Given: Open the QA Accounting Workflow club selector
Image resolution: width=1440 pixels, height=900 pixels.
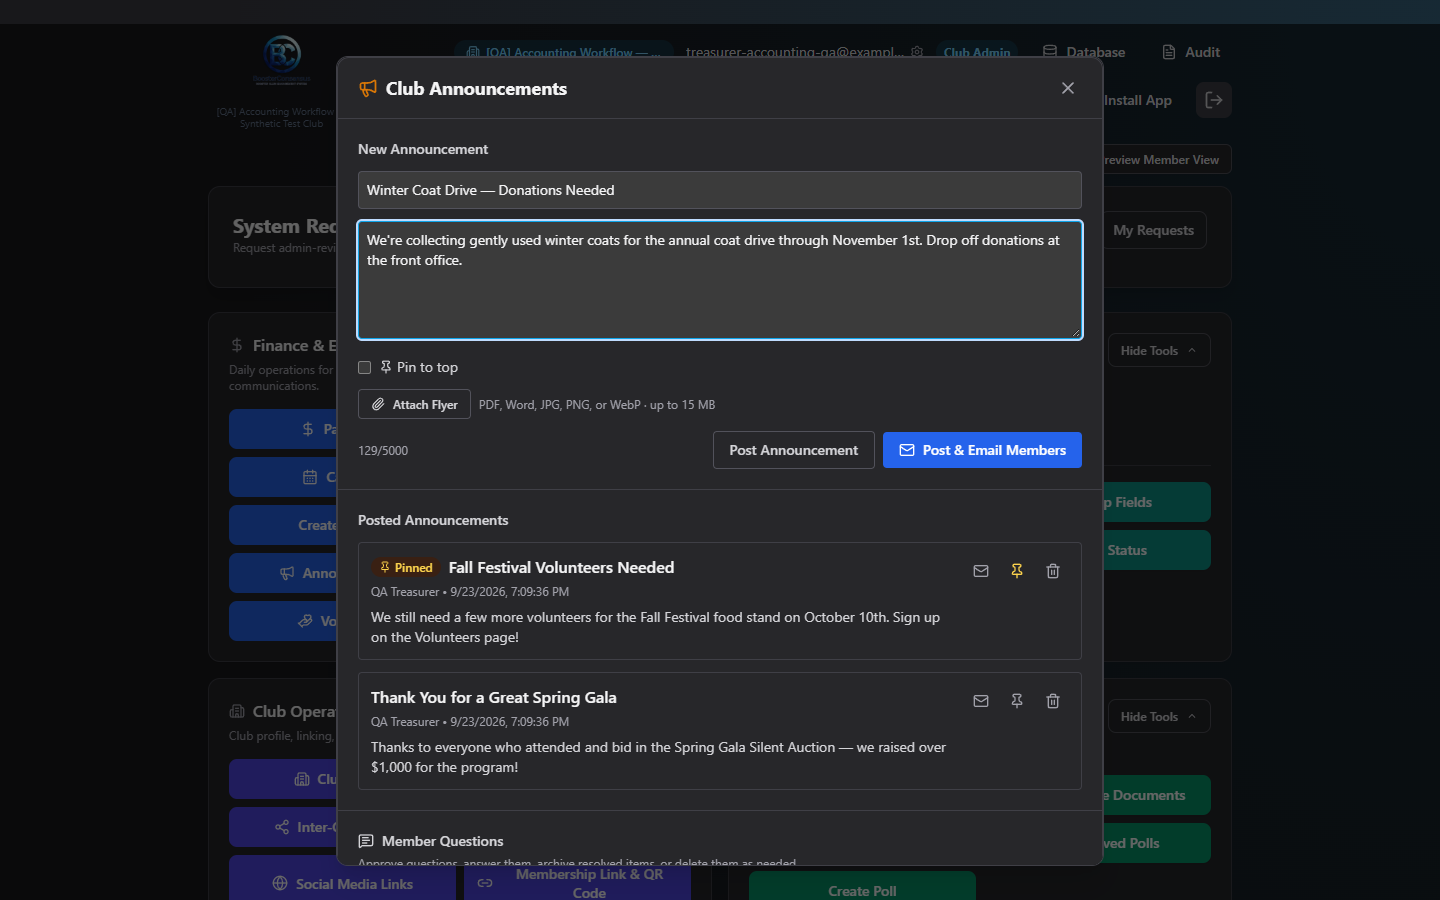Looking at the screenshot, I should pos(565,52).
